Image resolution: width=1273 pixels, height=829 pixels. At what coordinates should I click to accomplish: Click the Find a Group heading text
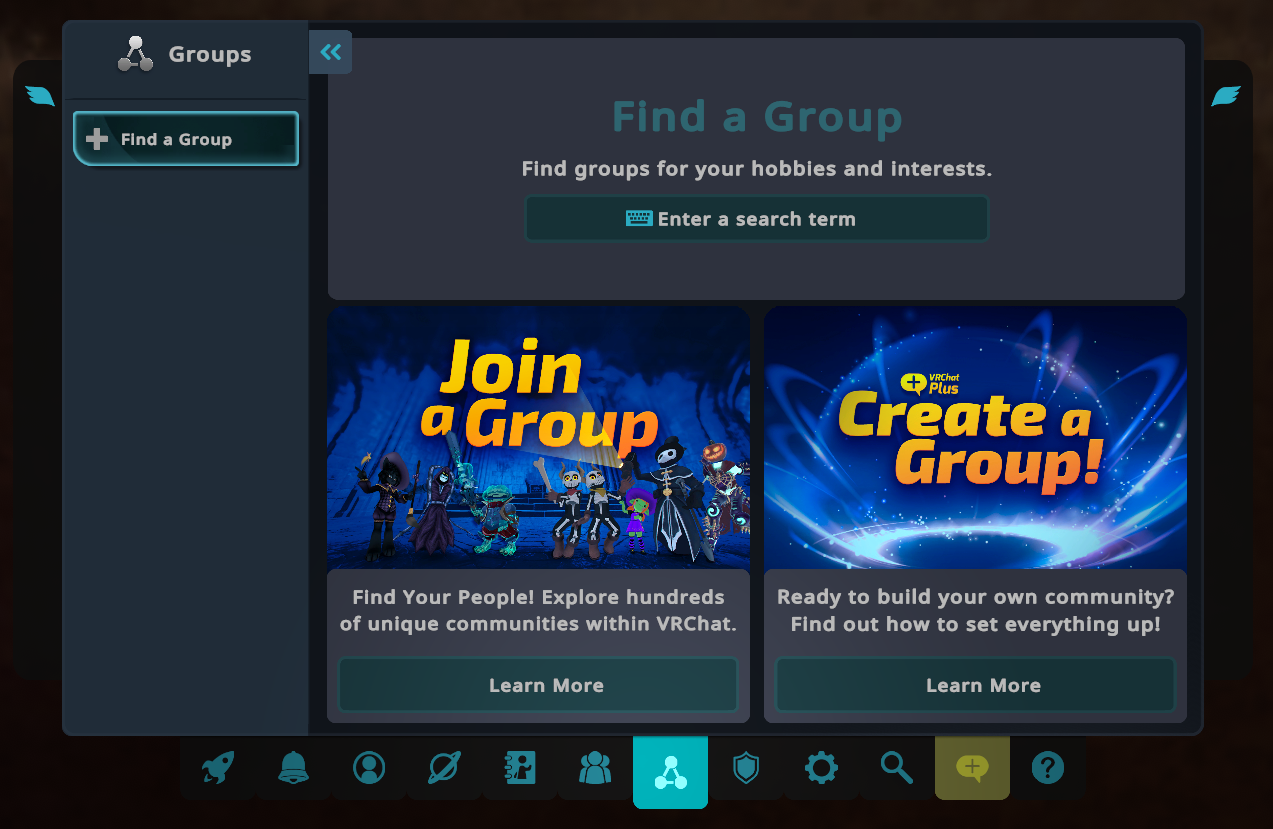(x=757, y=117)
